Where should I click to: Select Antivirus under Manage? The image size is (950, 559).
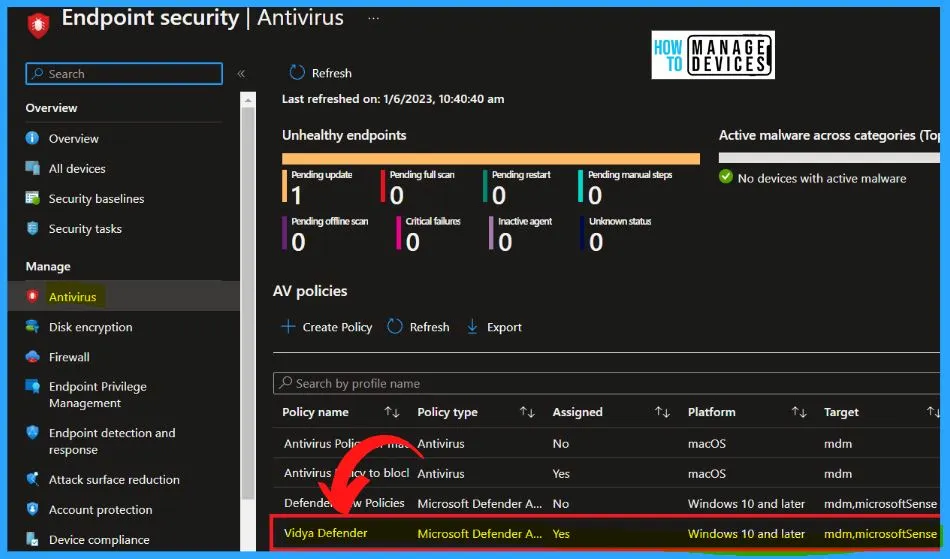click(72, 297)
